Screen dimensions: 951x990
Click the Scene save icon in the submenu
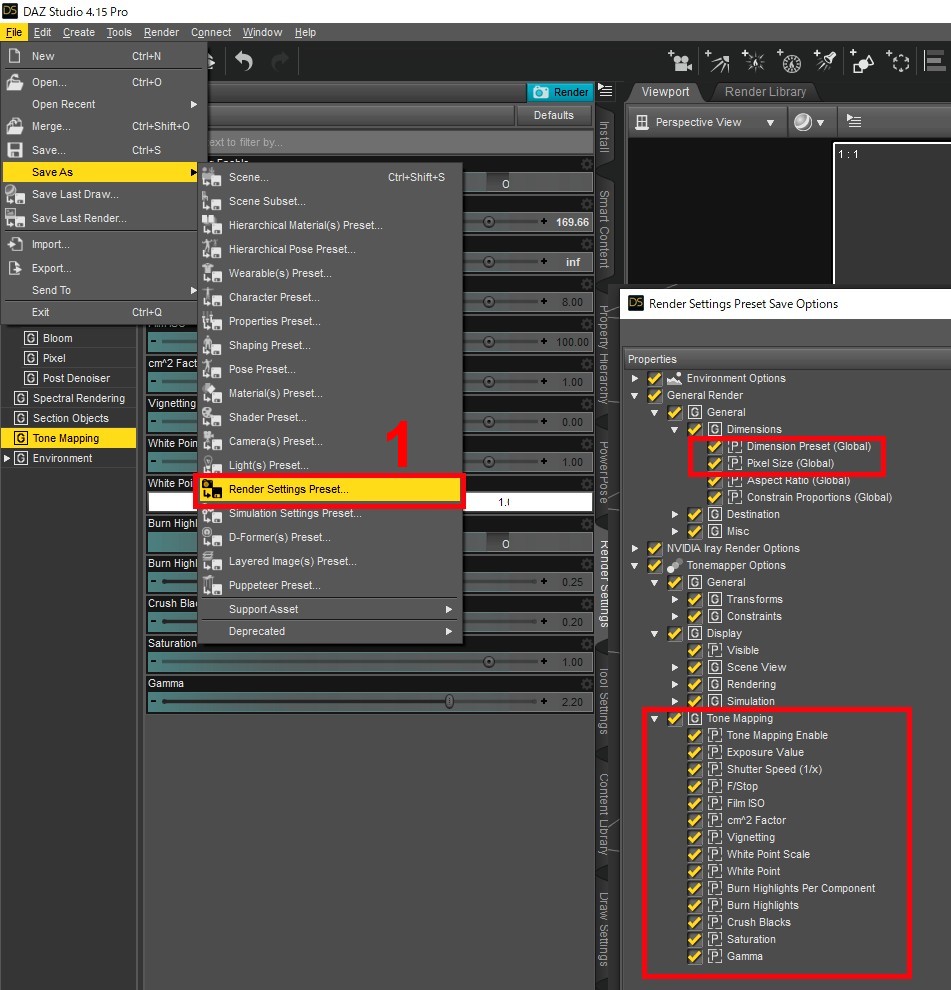(x=212, y=177)
